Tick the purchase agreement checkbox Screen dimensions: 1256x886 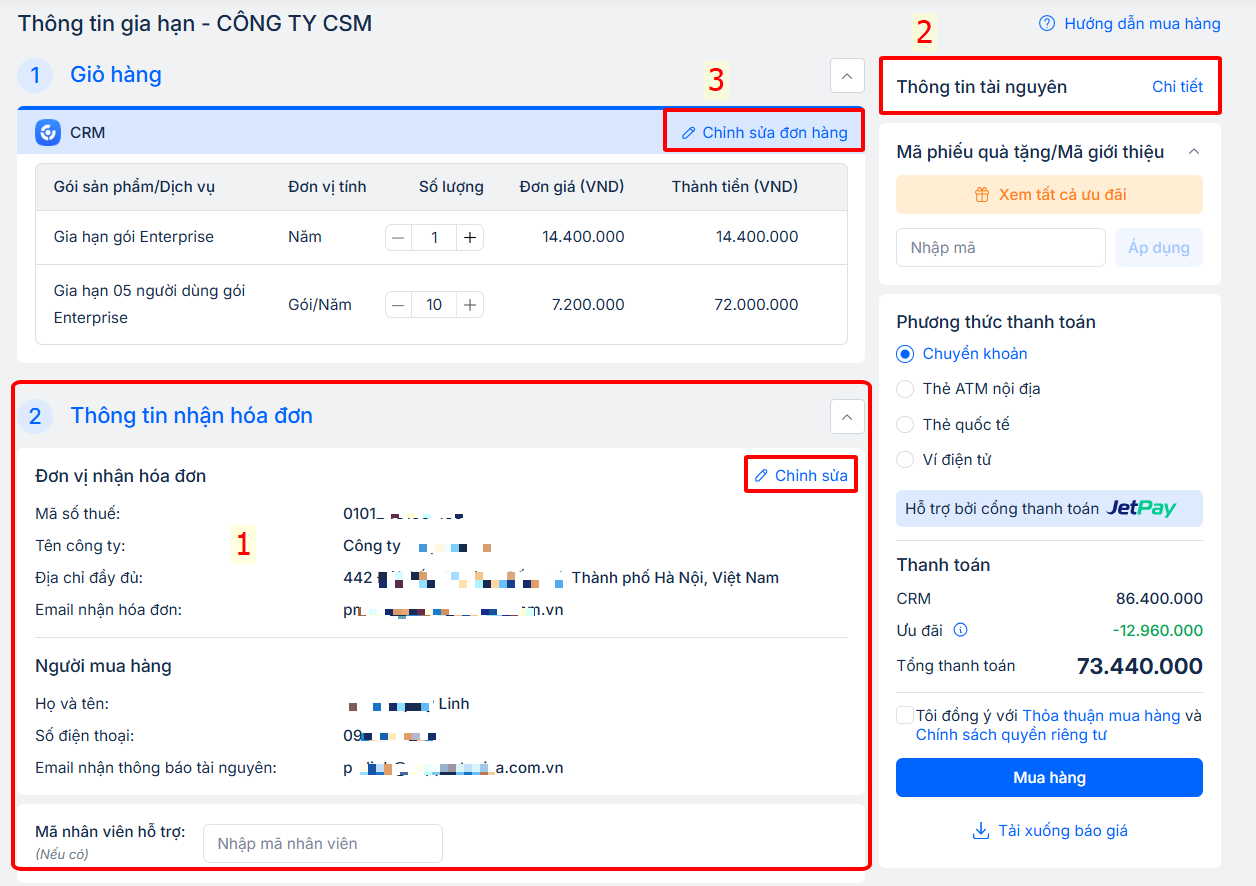click(x=905, y=715)
